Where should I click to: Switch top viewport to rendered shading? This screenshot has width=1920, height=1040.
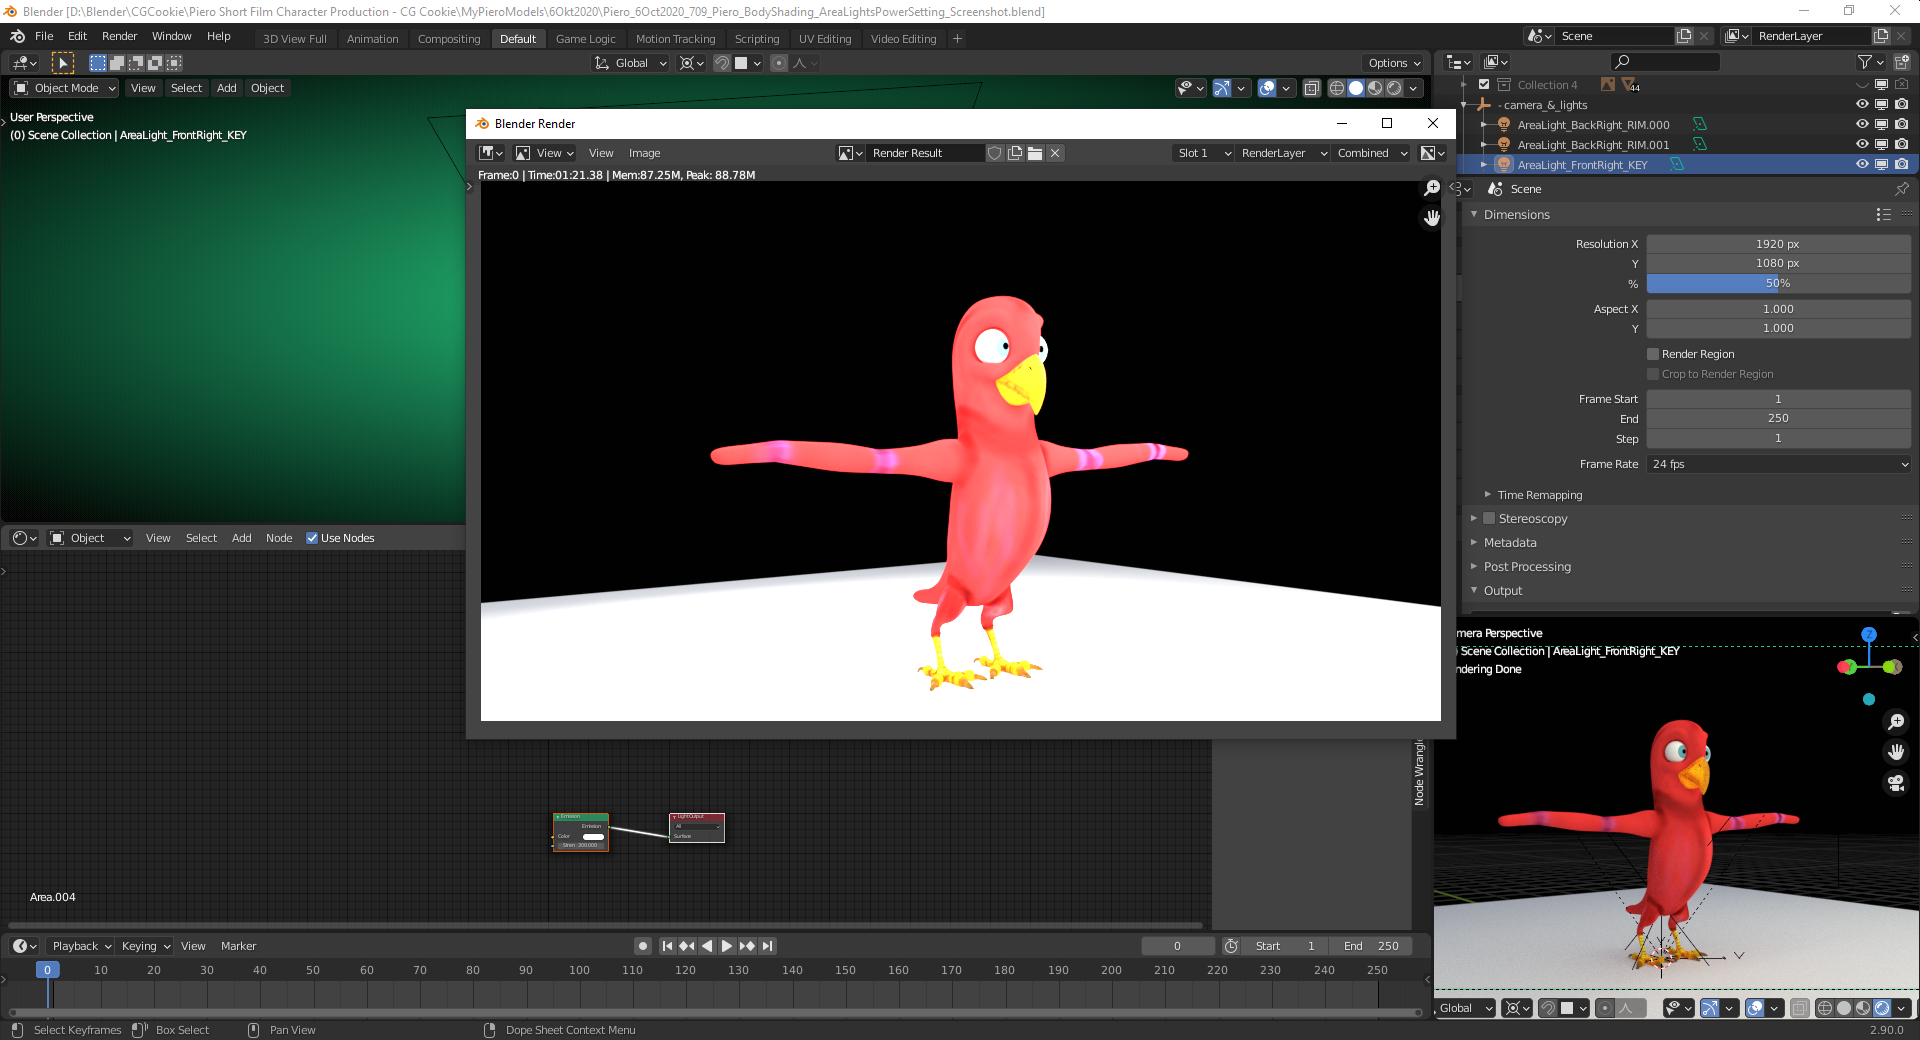point(1394,88)
